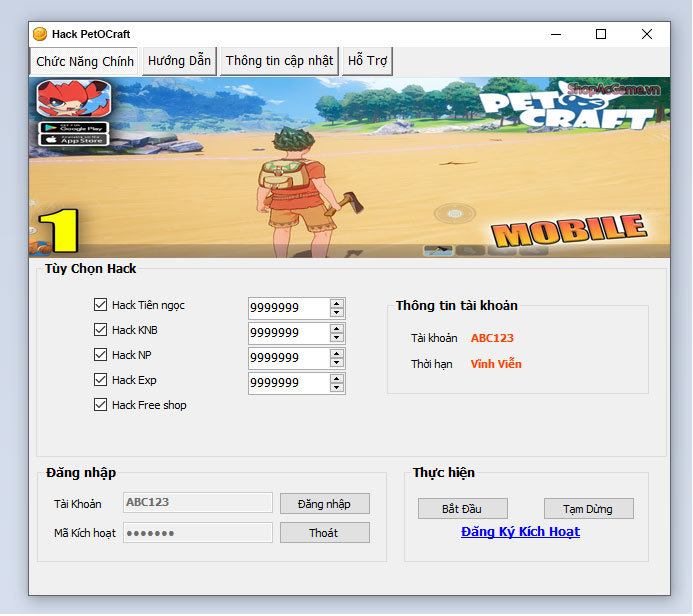Open the Đăng Ký Kích Hoạt link

click(520, 532)
